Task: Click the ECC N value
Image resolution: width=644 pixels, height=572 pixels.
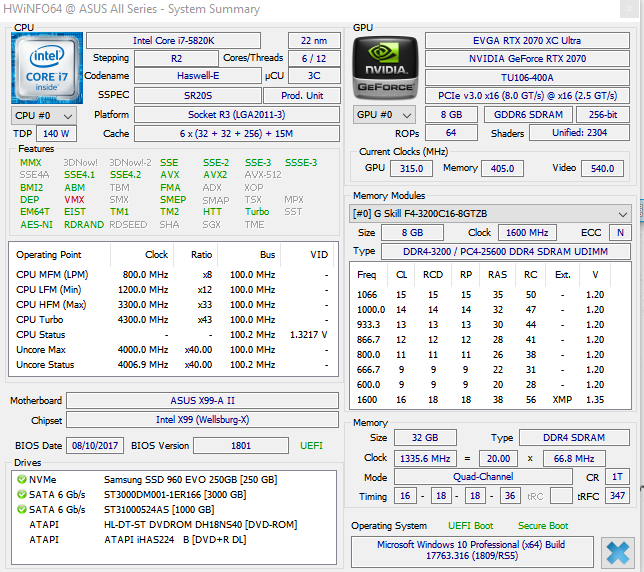Action: [x=620, y=233]
